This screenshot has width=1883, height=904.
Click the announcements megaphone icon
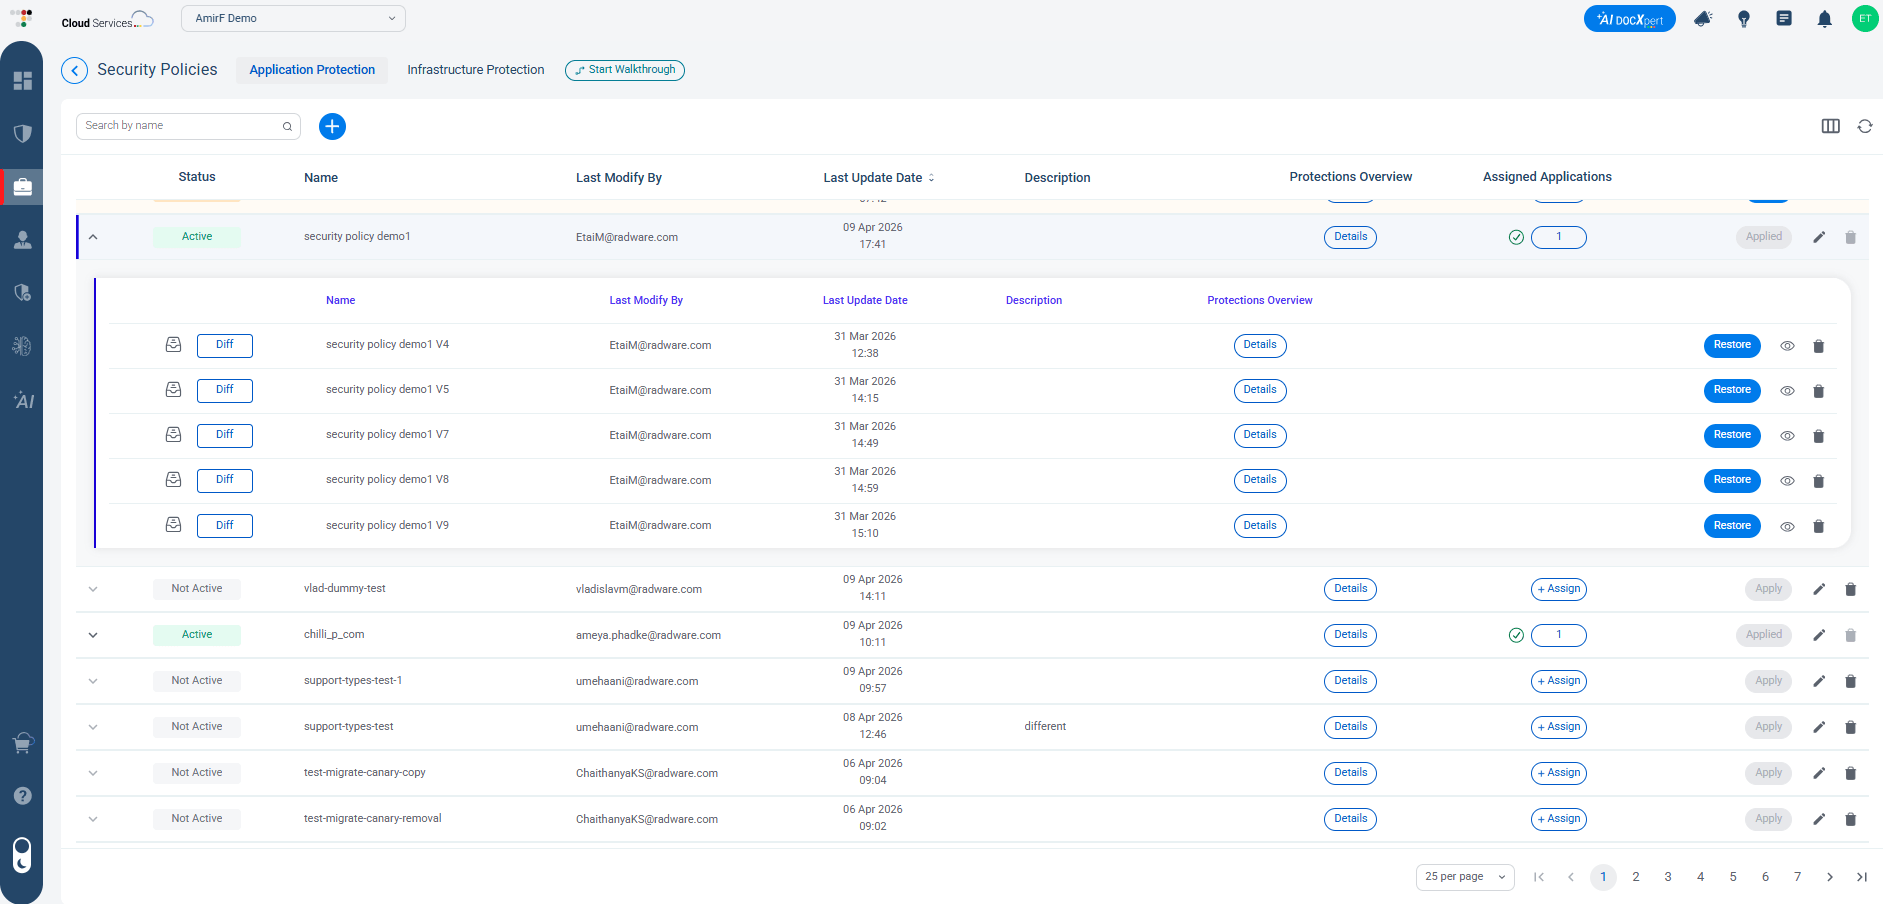click(1703, 18)
